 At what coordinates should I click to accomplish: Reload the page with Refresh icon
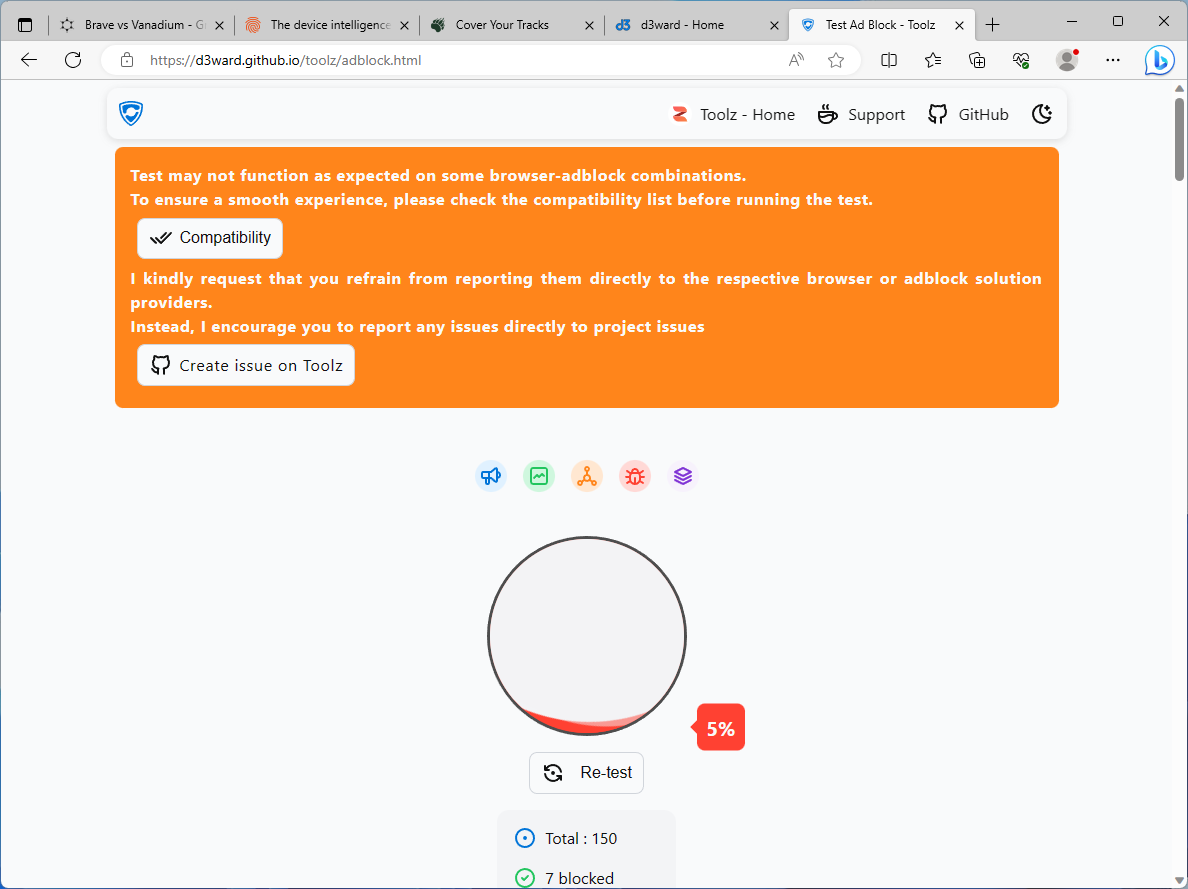click(73, 60)
